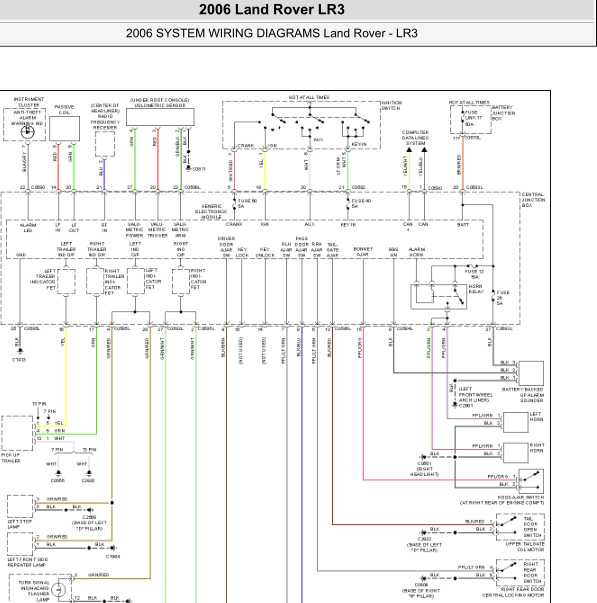The height and width of the screenshot is (603, 597).
Task: Click the 'RIGHT HORN' label
Action: (537, 448)
